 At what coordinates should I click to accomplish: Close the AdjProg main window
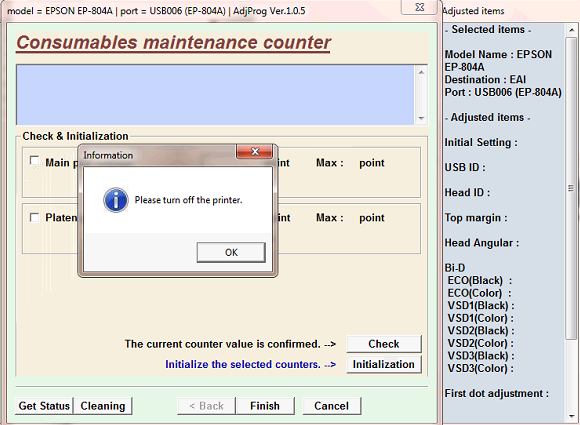coord(419,7)
